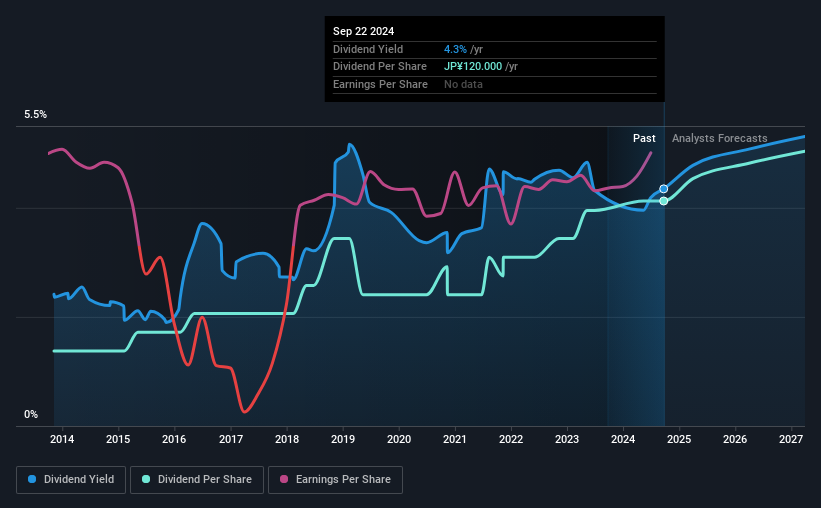Click the Past region label
The image size is (821, 508).
pyautogui.click(x=644, y=138)
